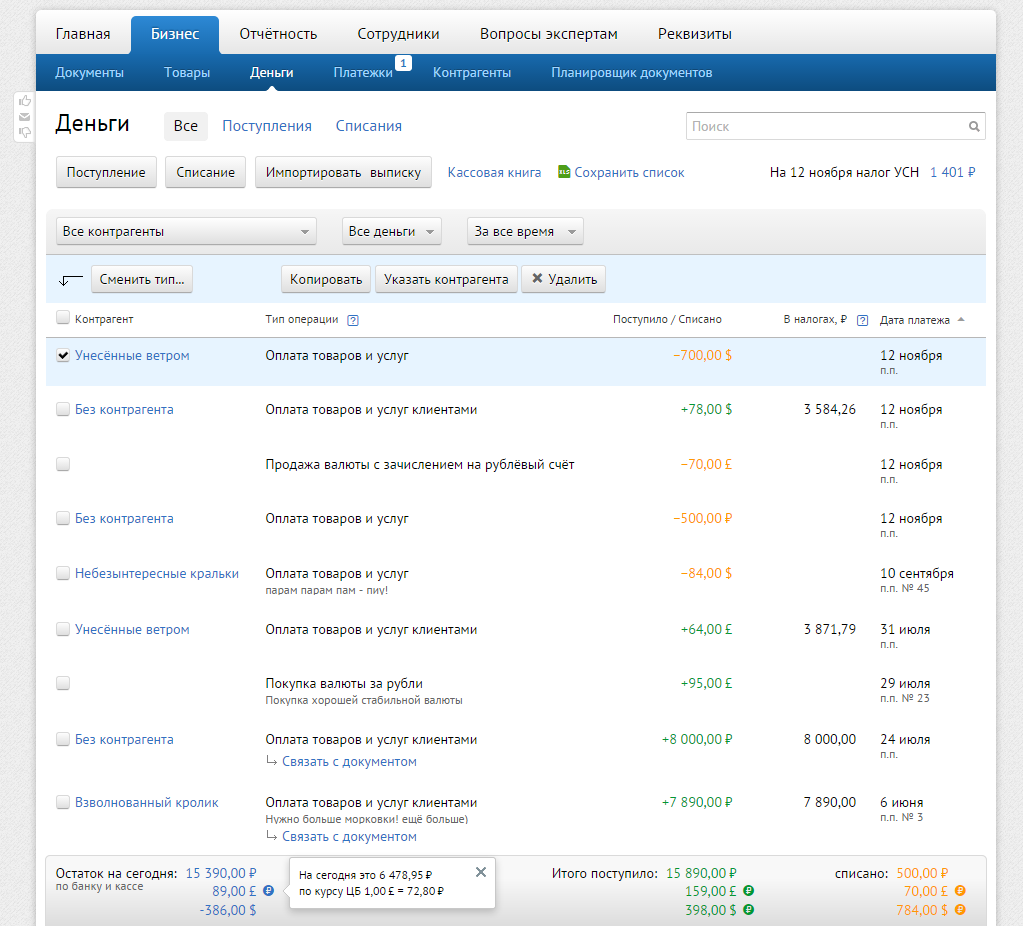The image size is (1023, 926).
Task: Click the thumbs-down feedback icon
Action: pyautogui.click(x=25, y=132)
